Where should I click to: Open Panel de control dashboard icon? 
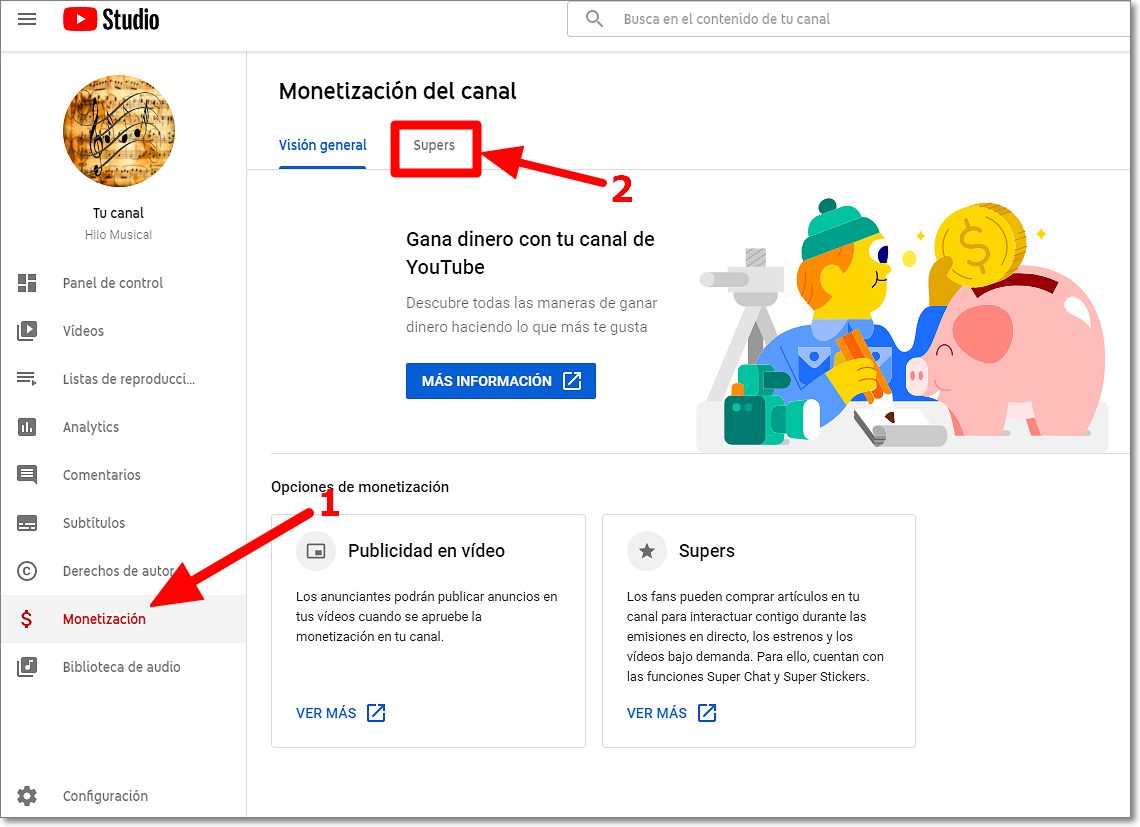(x=27, y=283)
